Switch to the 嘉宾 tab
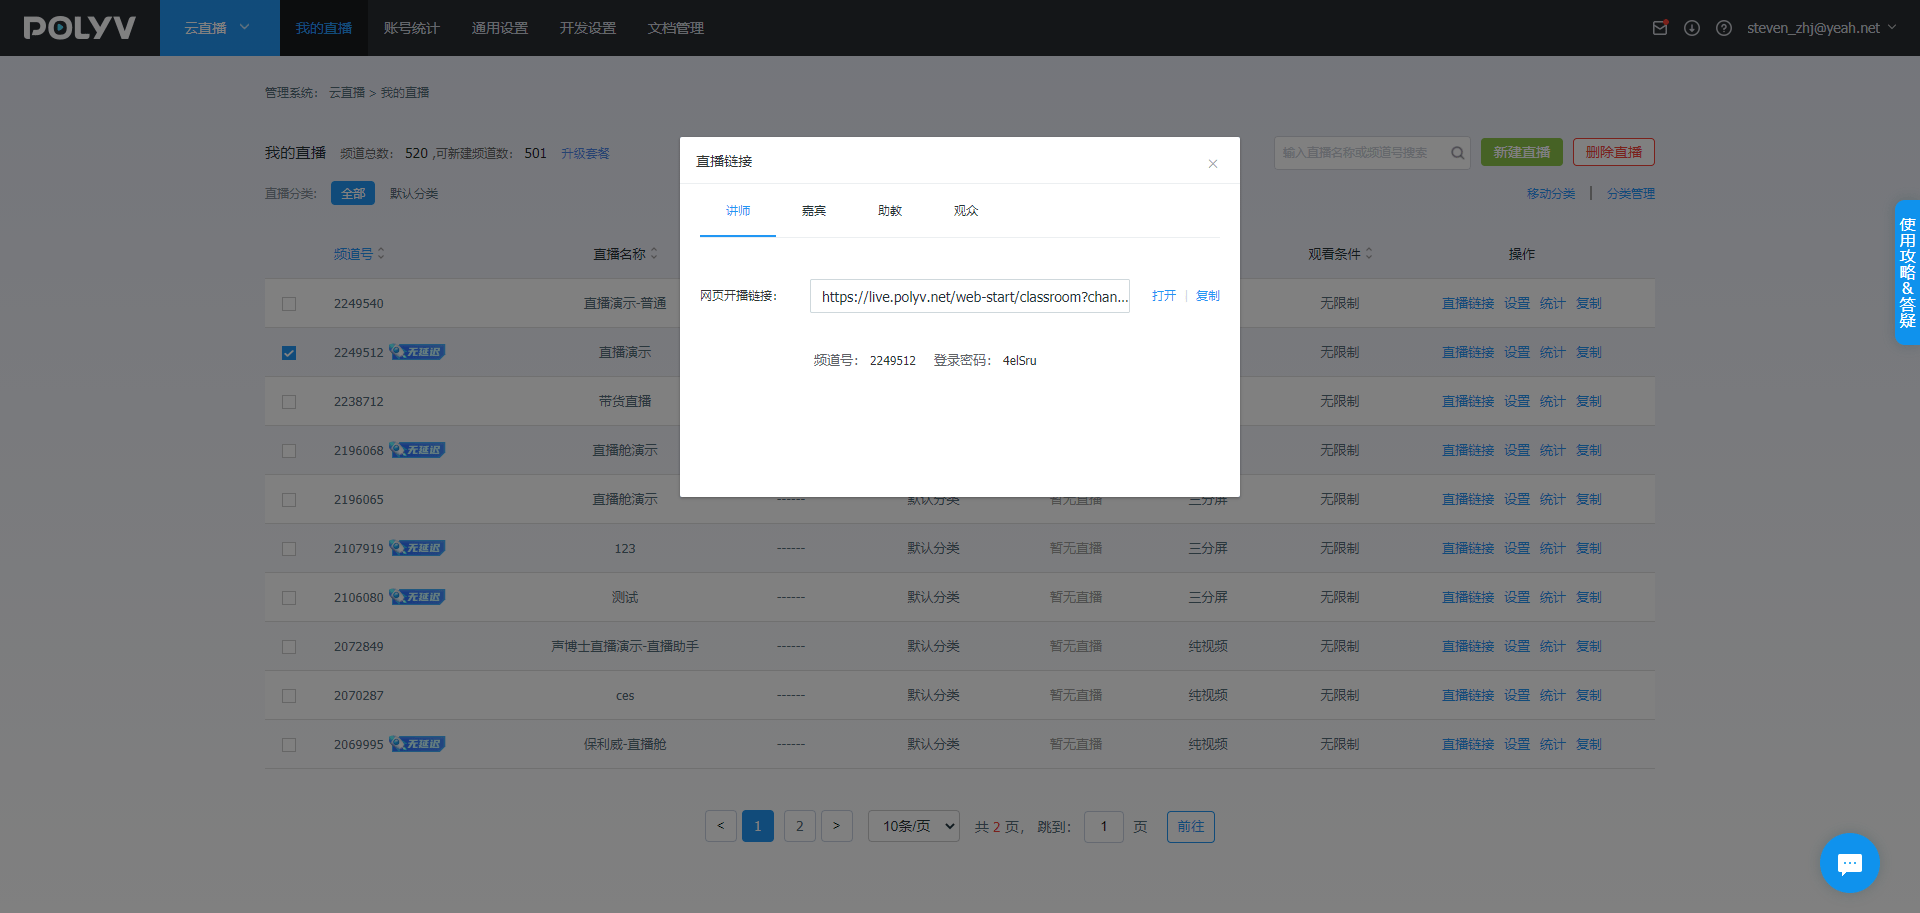 [814, 211]
